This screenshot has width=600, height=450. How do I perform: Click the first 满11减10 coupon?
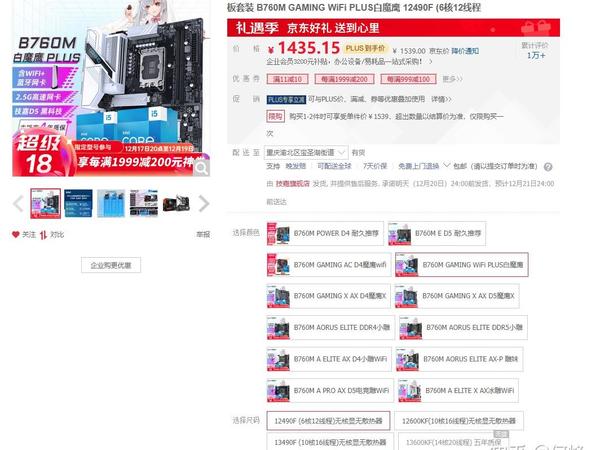[287, 79]
